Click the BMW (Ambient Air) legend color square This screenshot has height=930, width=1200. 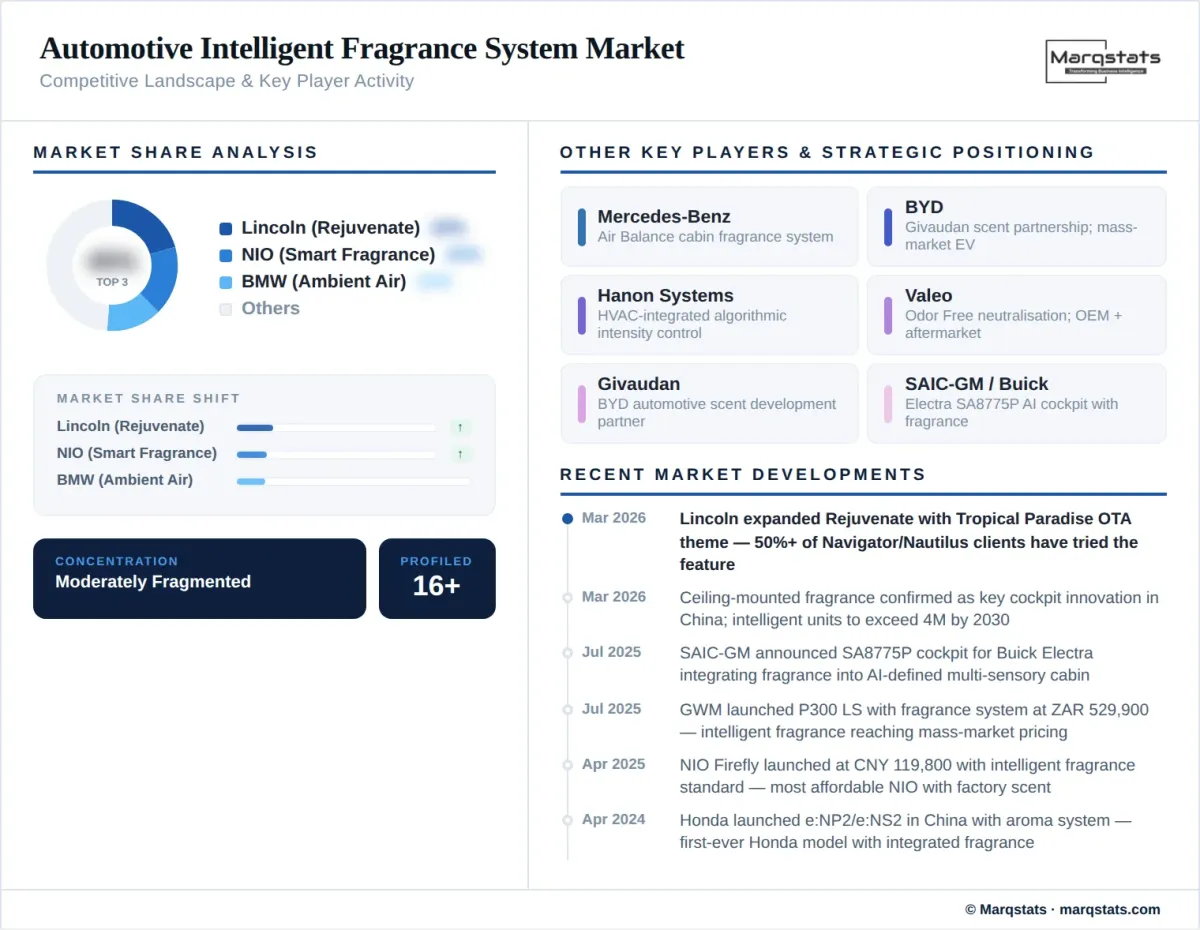[x=225, y=282]
